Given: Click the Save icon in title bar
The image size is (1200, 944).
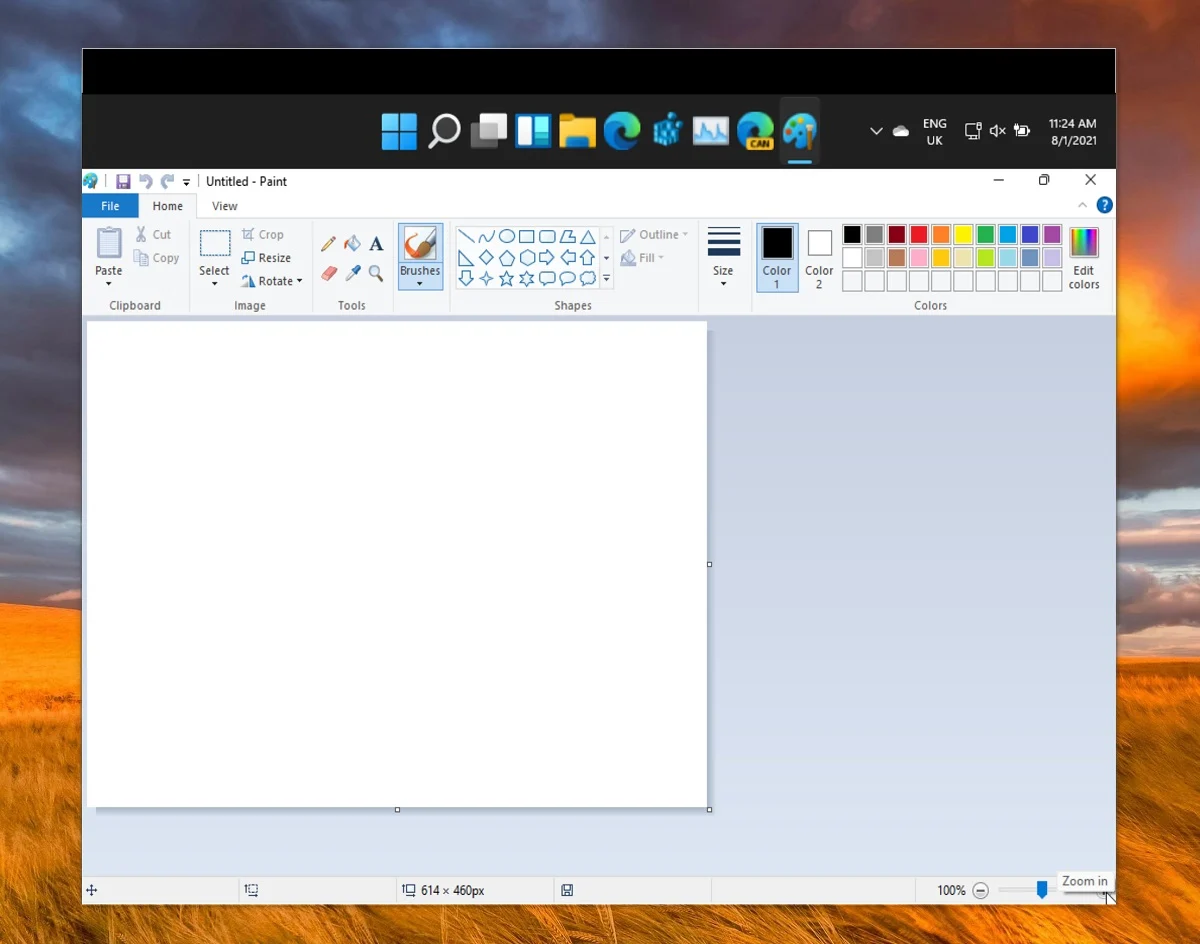Looking at the screenshot, I should point(123,181).
